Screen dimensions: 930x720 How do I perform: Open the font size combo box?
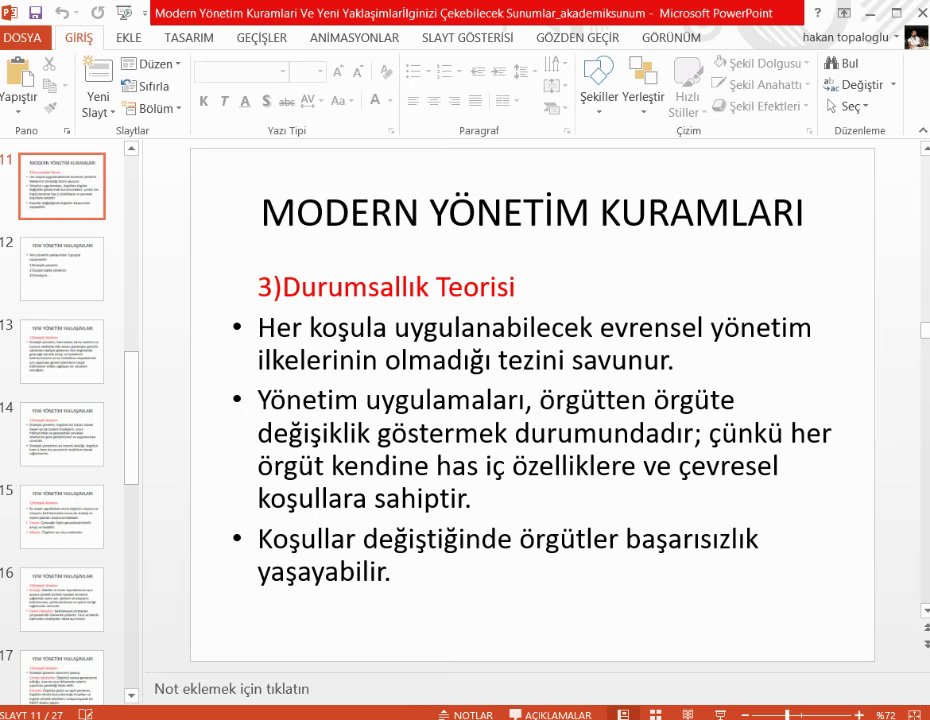(x=308, y=72)
